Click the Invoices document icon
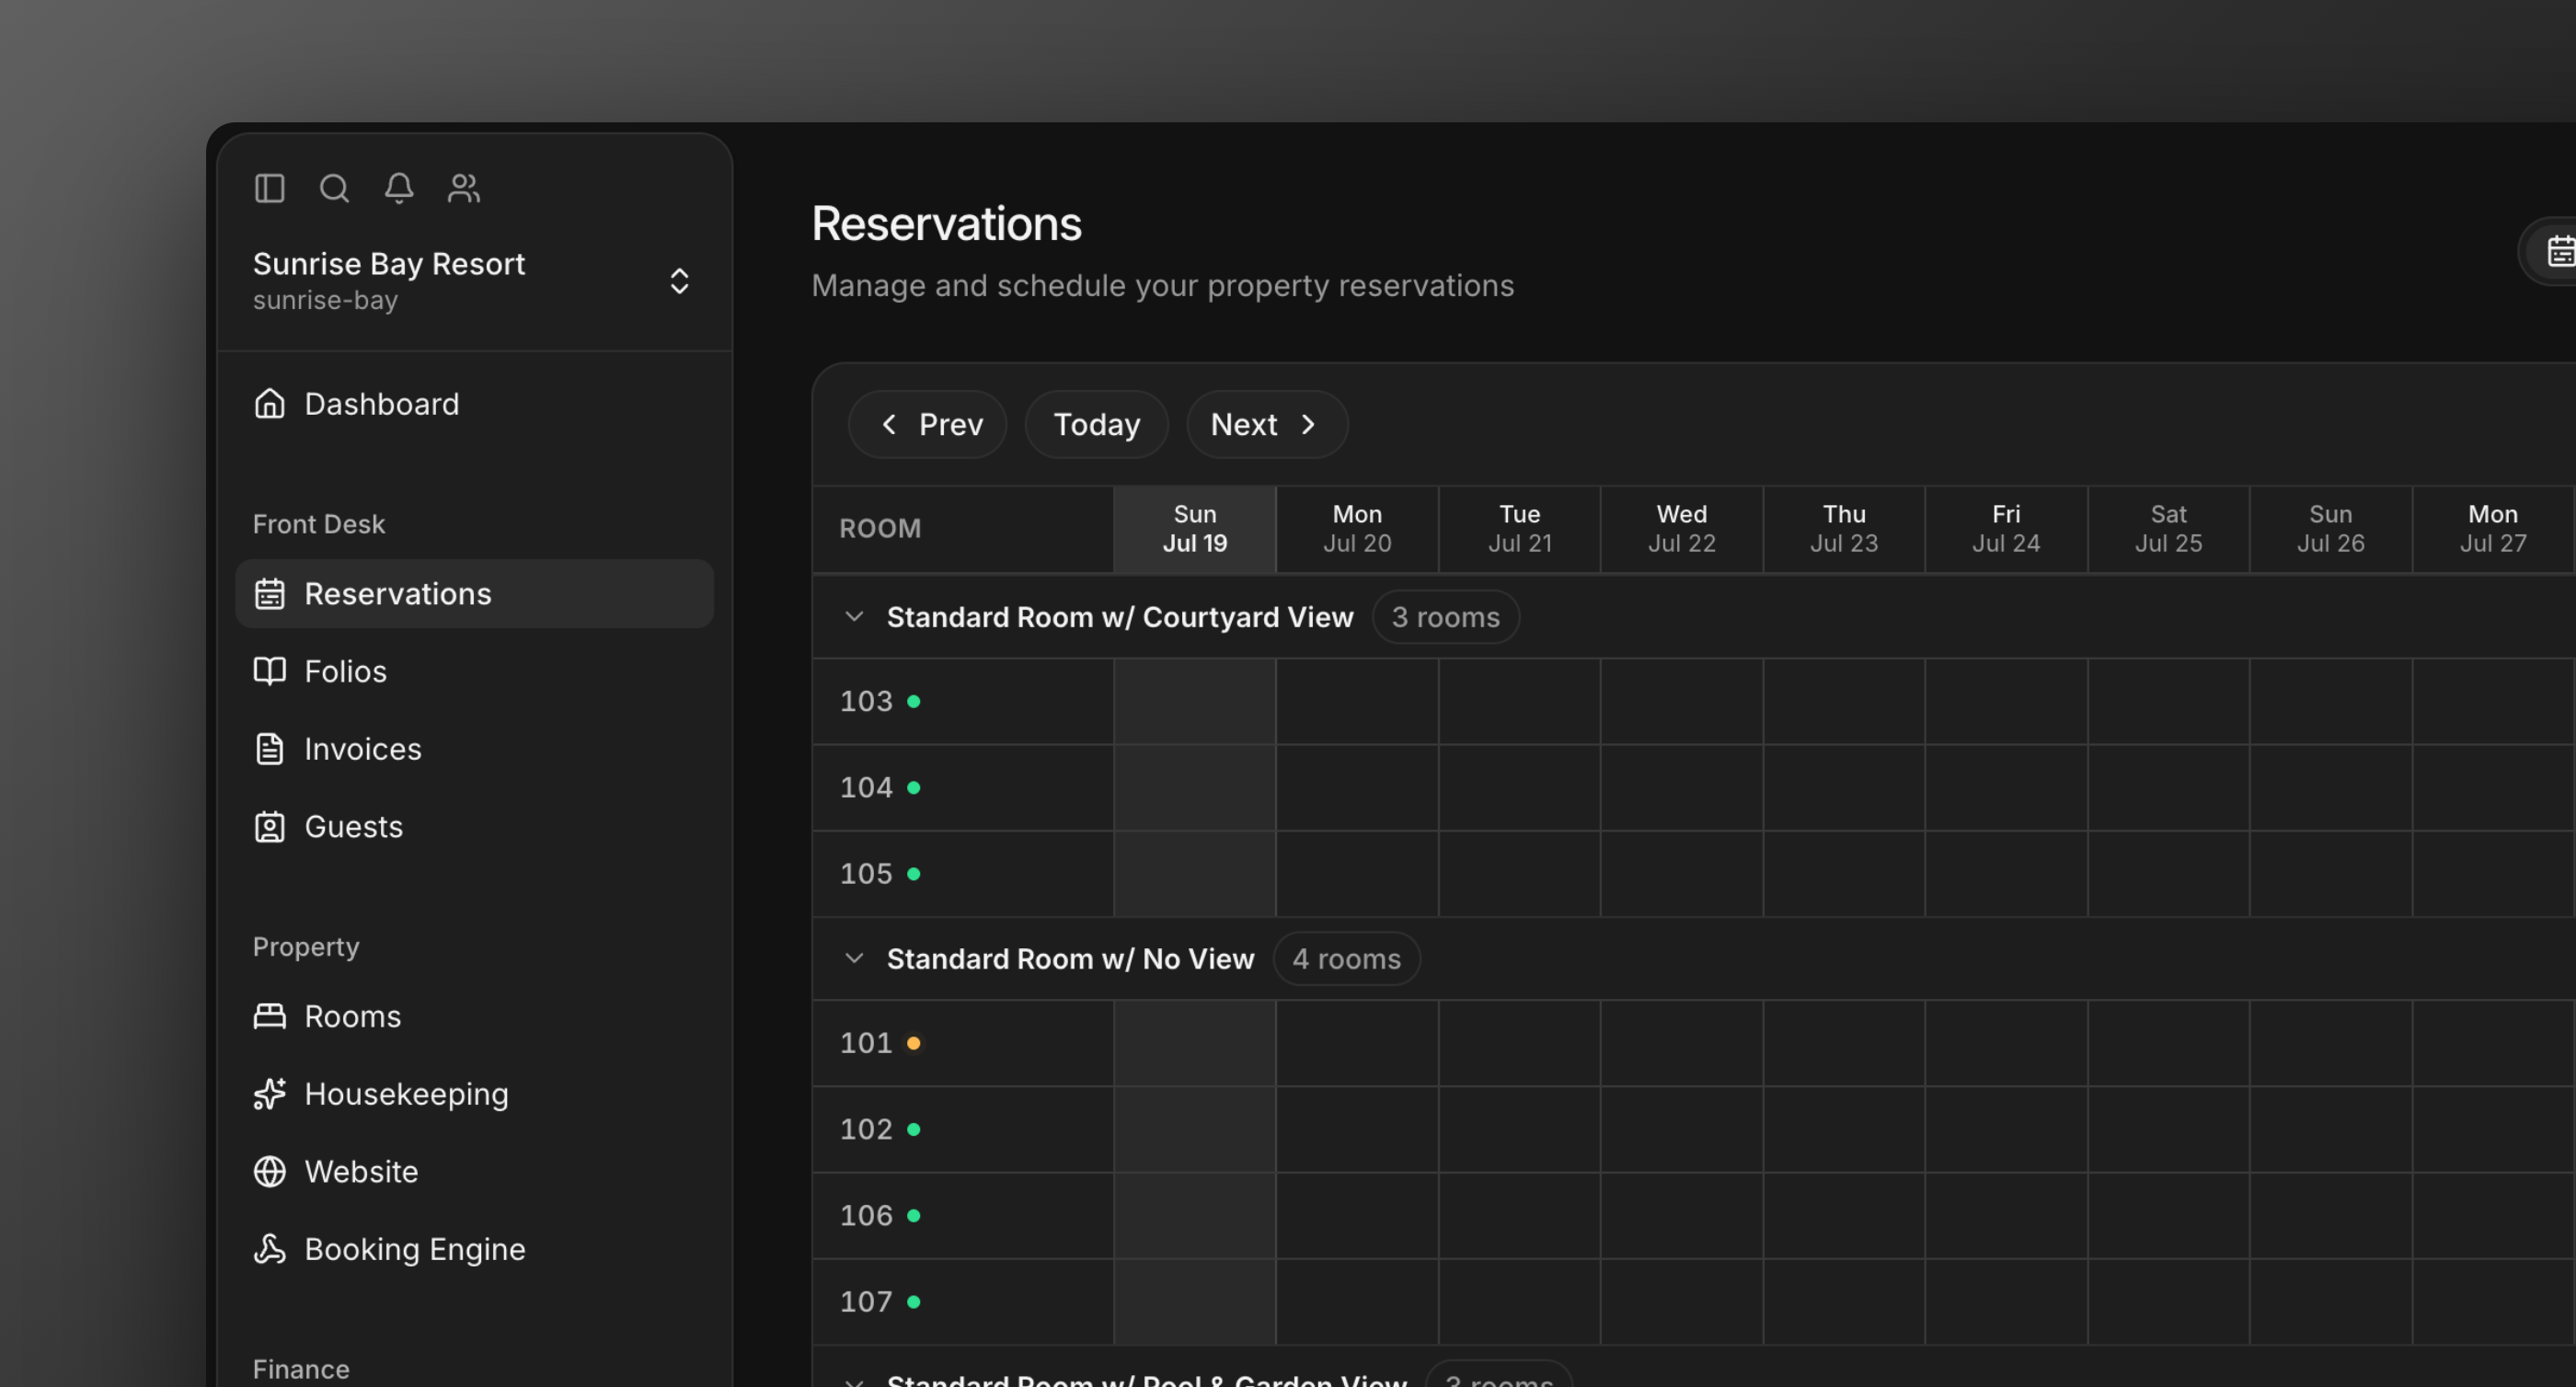This screenshot has height=1387, width=2576. click(x=269, y=749)
